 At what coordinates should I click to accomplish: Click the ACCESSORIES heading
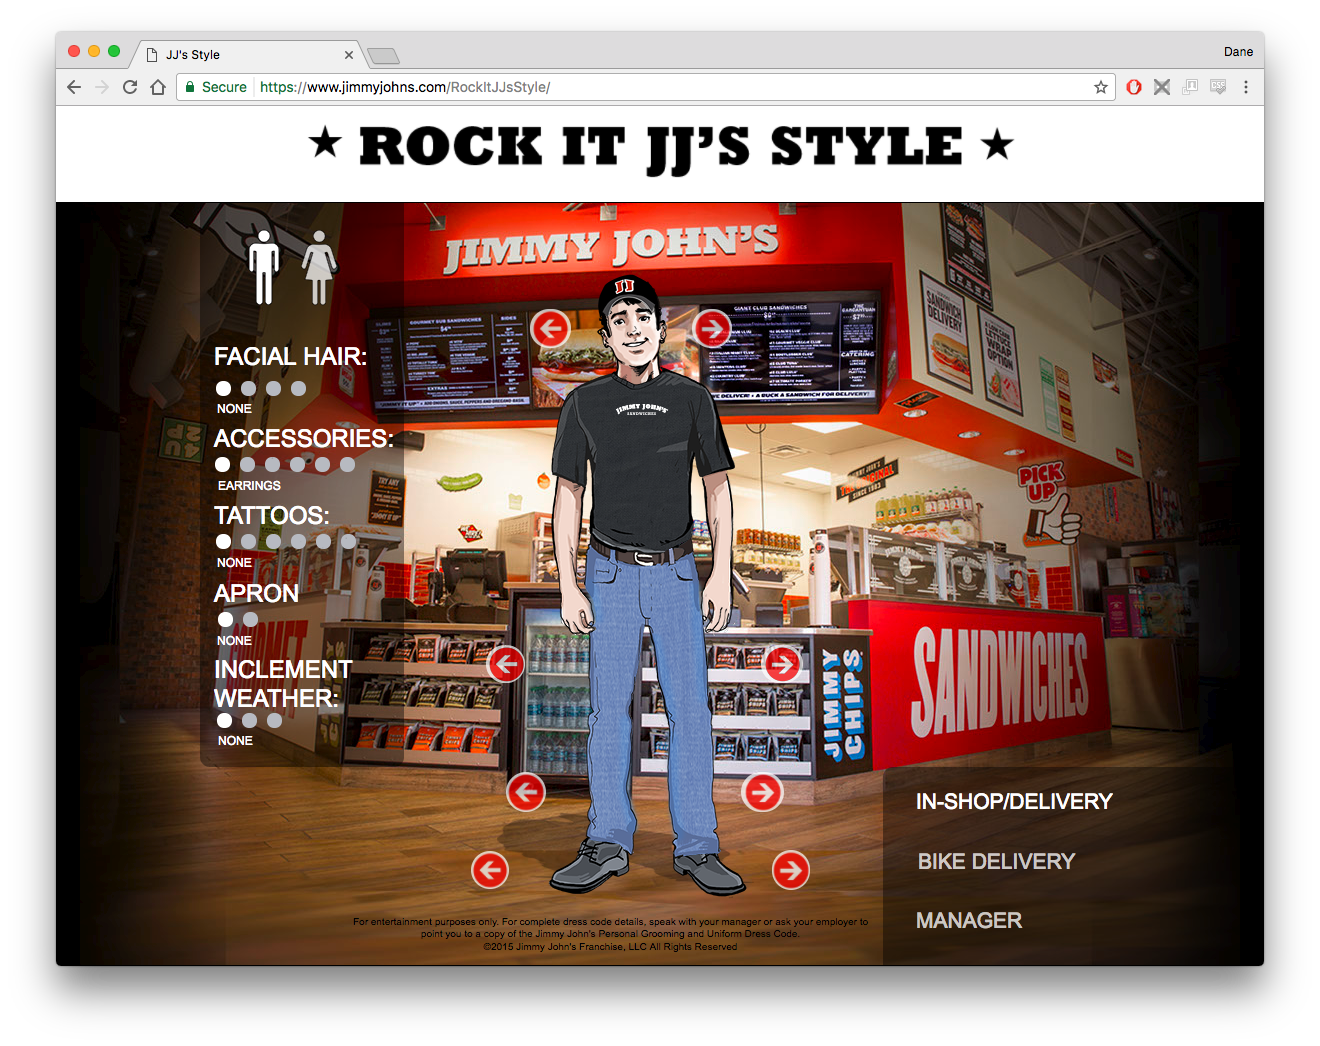pyautogui.click(x=304, y=438)
